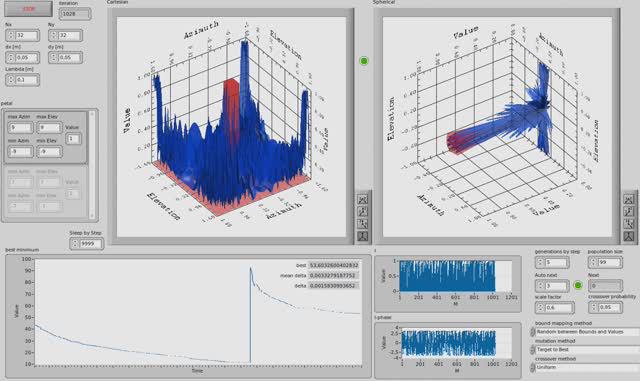Viewport: 640px width, 381px height.
Task: Click the I amplitude bar chart
Action: coord(455,276)
